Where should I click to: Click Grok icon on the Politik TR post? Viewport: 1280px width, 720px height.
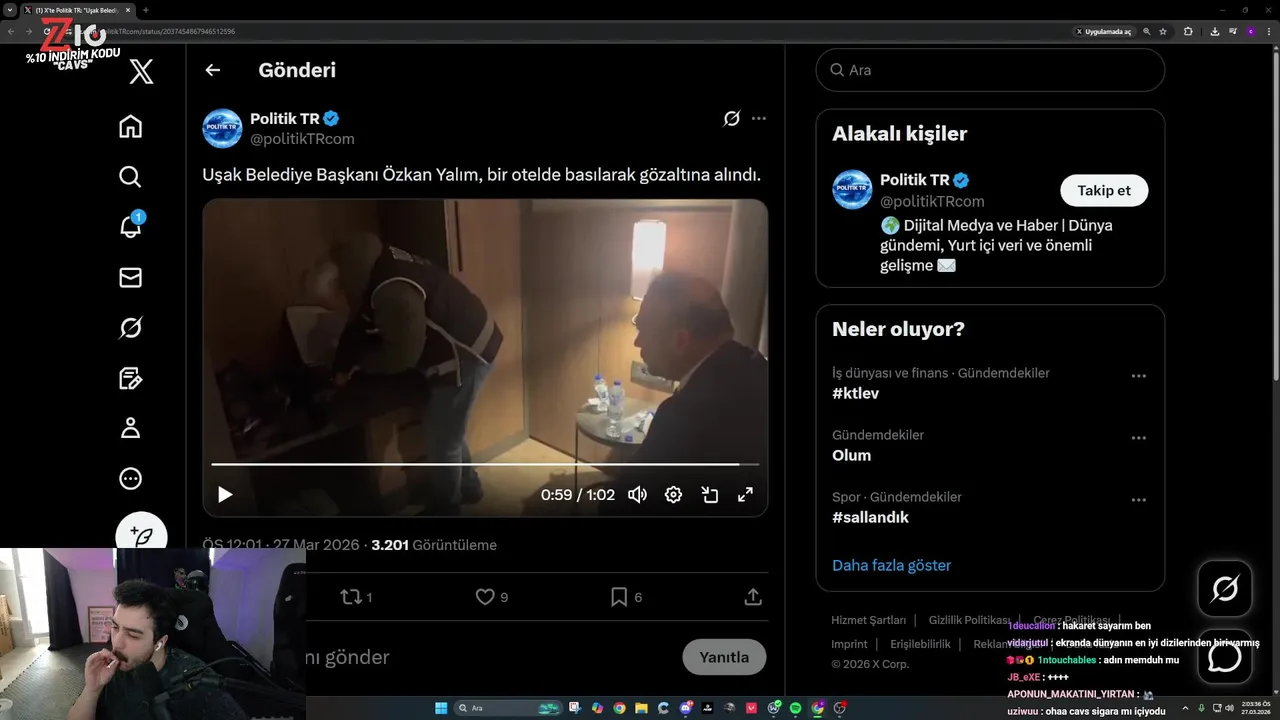click(731, 119)
